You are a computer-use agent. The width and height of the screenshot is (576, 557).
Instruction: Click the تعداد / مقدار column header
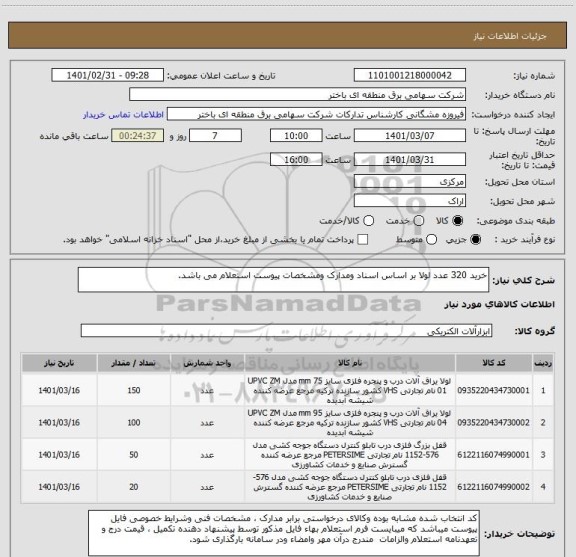click(134, 363)
